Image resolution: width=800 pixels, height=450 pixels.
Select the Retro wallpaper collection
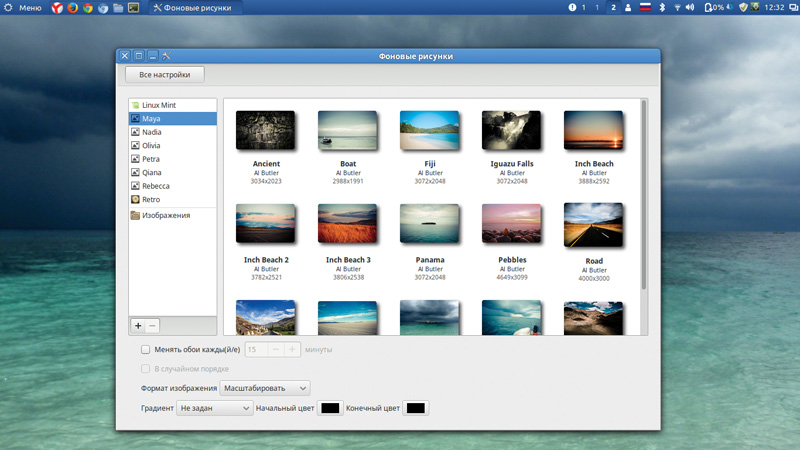tap(151, 199)
